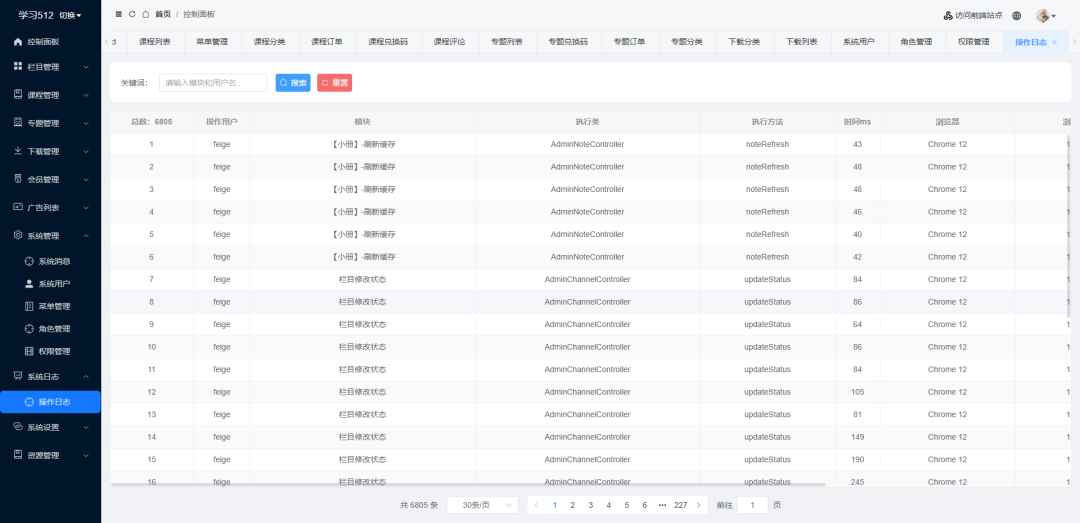Expand 下载管理 chevron

[x=86, y=152]
